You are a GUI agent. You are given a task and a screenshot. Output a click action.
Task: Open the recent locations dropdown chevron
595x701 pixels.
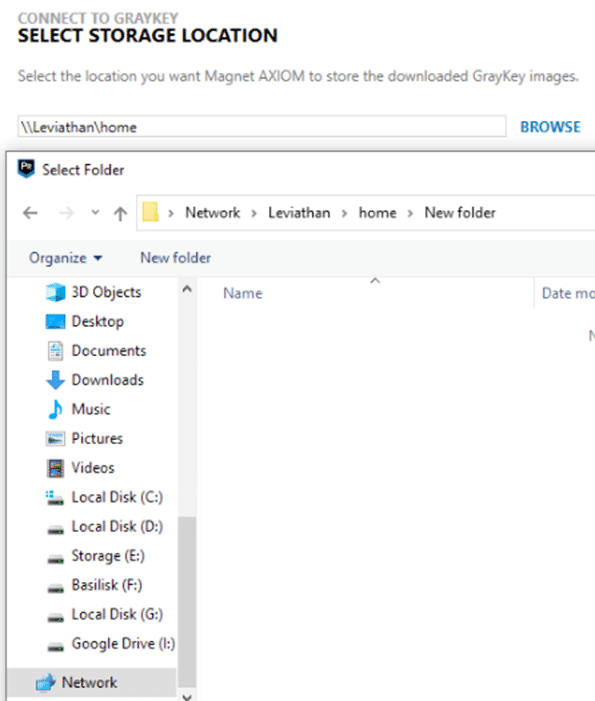pos(95,212)
